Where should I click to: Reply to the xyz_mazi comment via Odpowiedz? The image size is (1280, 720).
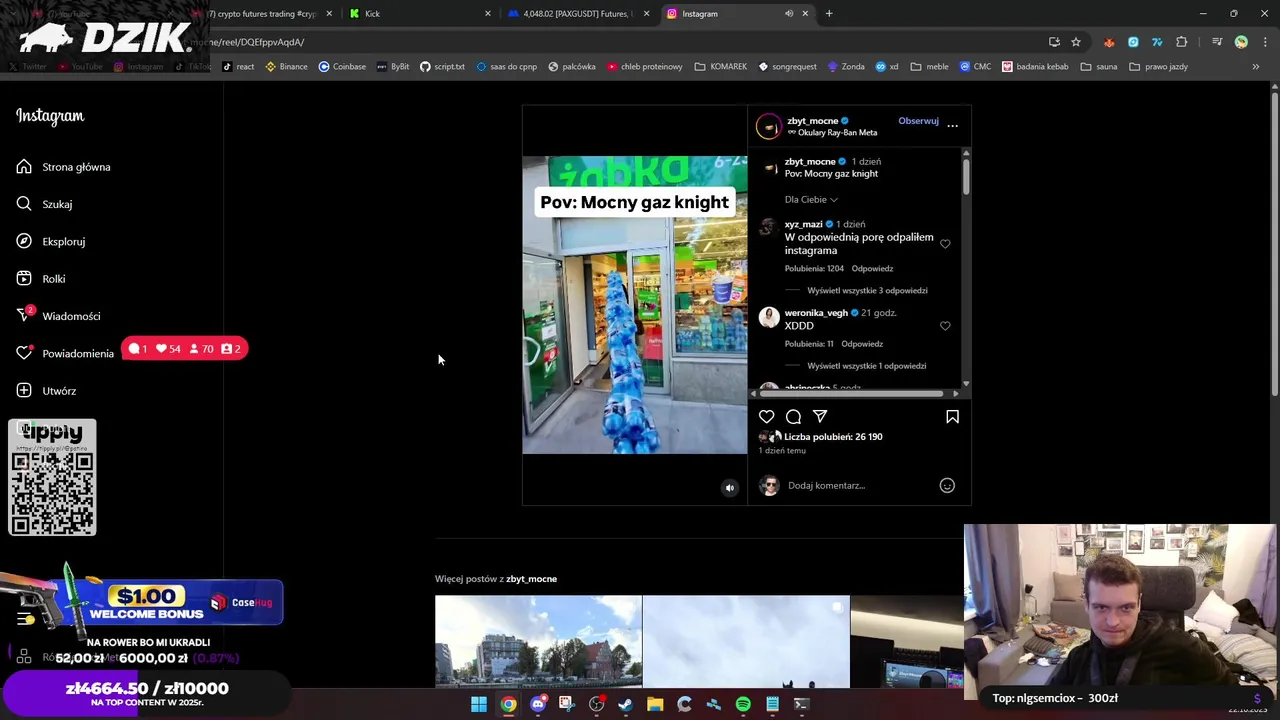pos(872,269)
